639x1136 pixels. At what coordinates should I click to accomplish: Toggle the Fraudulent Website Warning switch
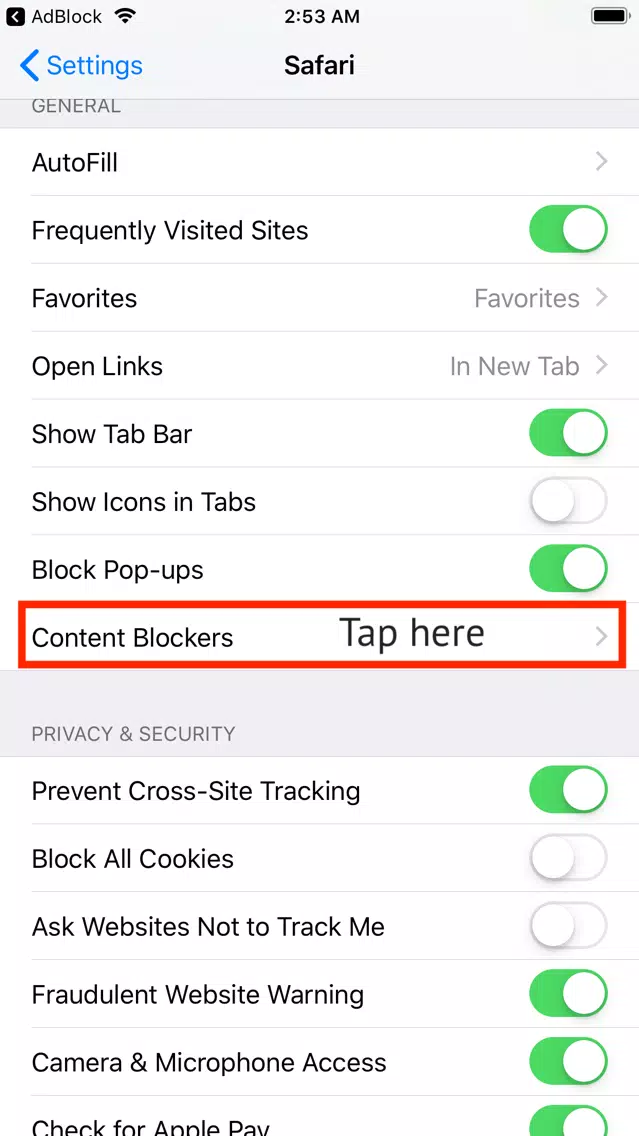click(x=568, y=995)
